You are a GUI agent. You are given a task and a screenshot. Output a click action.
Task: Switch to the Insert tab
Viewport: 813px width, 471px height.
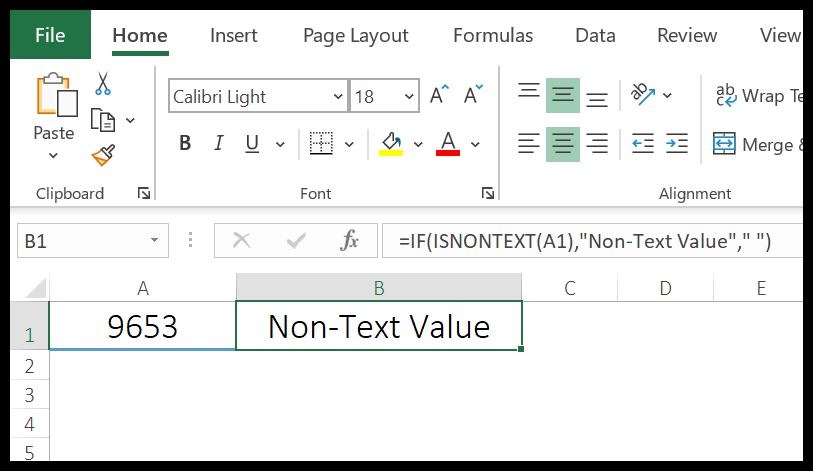[233, 35]
